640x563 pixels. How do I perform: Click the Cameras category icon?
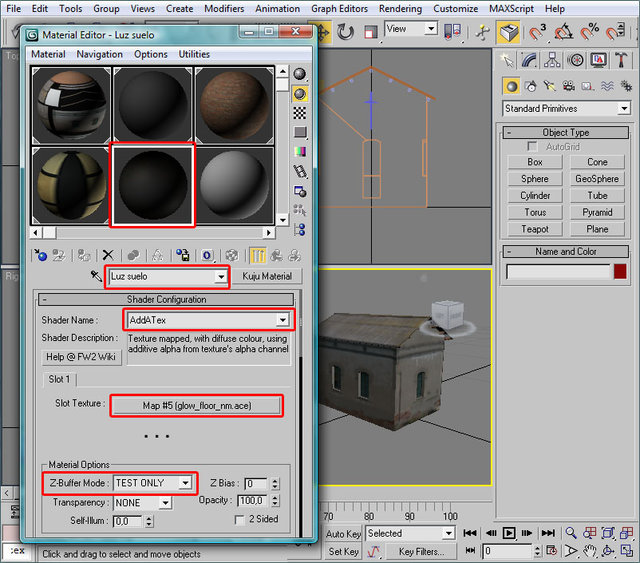[x=567, y=86]
